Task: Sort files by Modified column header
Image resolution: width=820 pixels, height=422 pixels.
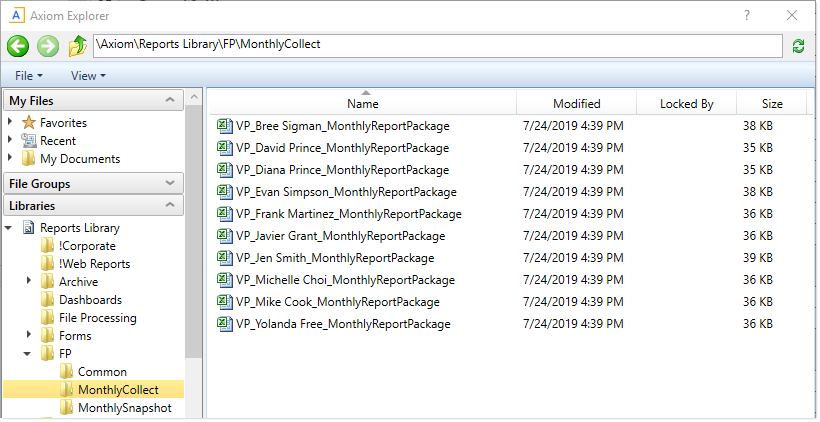Action: coord(576,104)
